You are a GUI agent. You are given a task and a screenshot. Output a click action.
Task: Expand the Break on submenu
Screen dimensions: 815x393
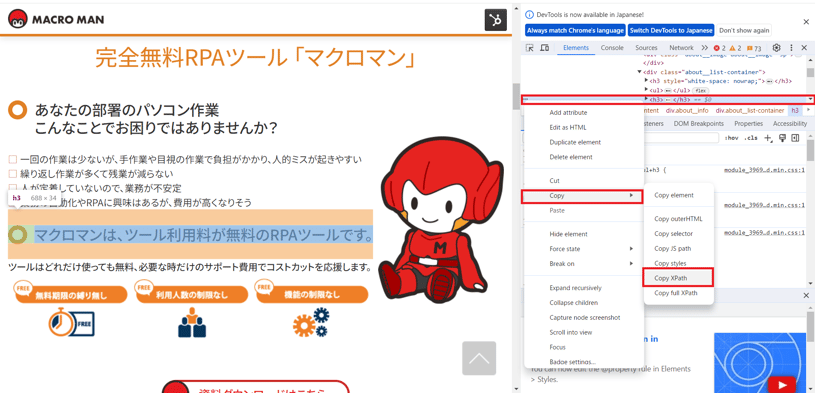pyautogui.click(x=584, y=264)
